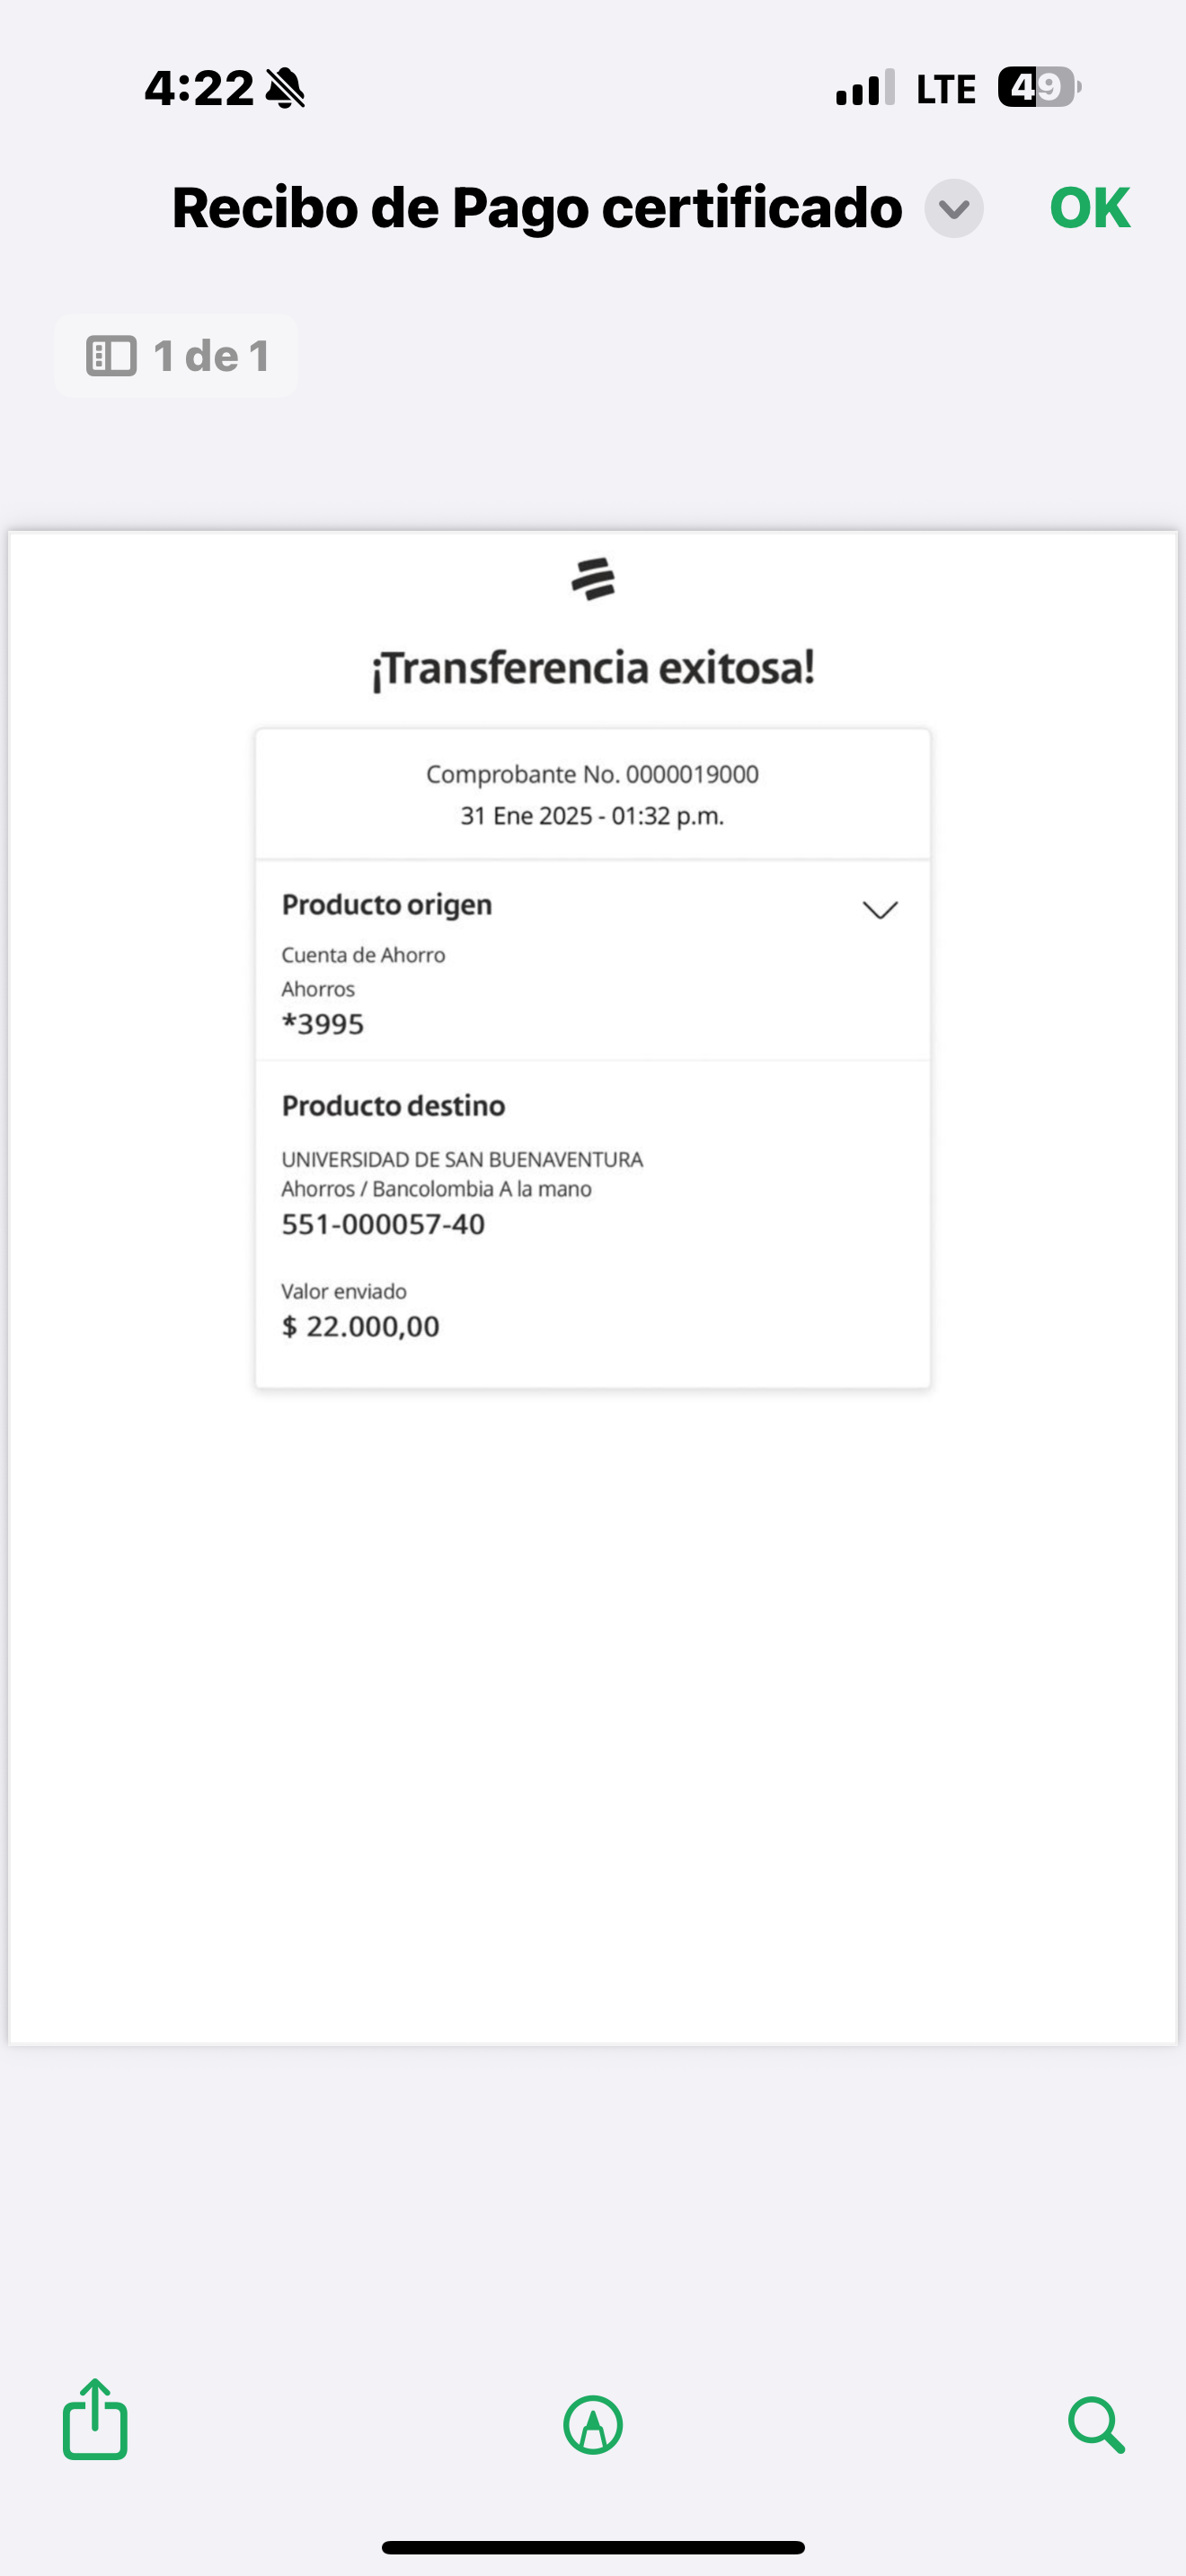Confirm with the green OK button

1090,208
